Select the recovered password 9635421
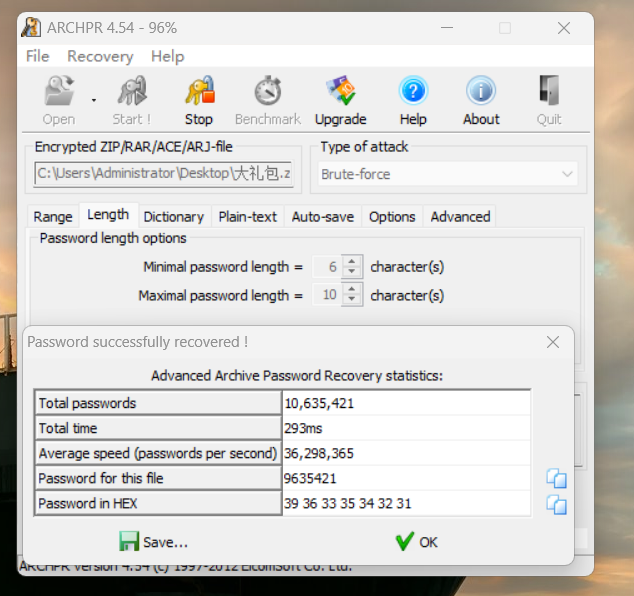The height and width of the screenshot is (596, 634). pos(310,478)
